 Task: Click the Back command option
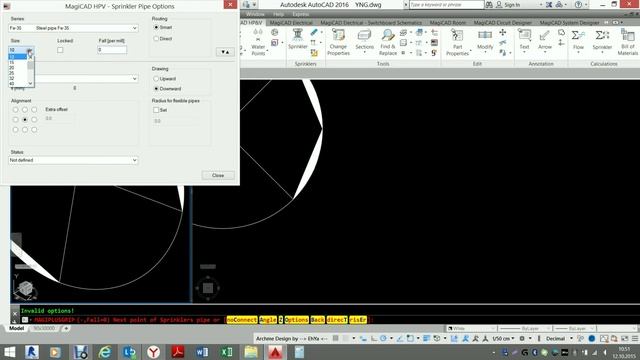317,320
